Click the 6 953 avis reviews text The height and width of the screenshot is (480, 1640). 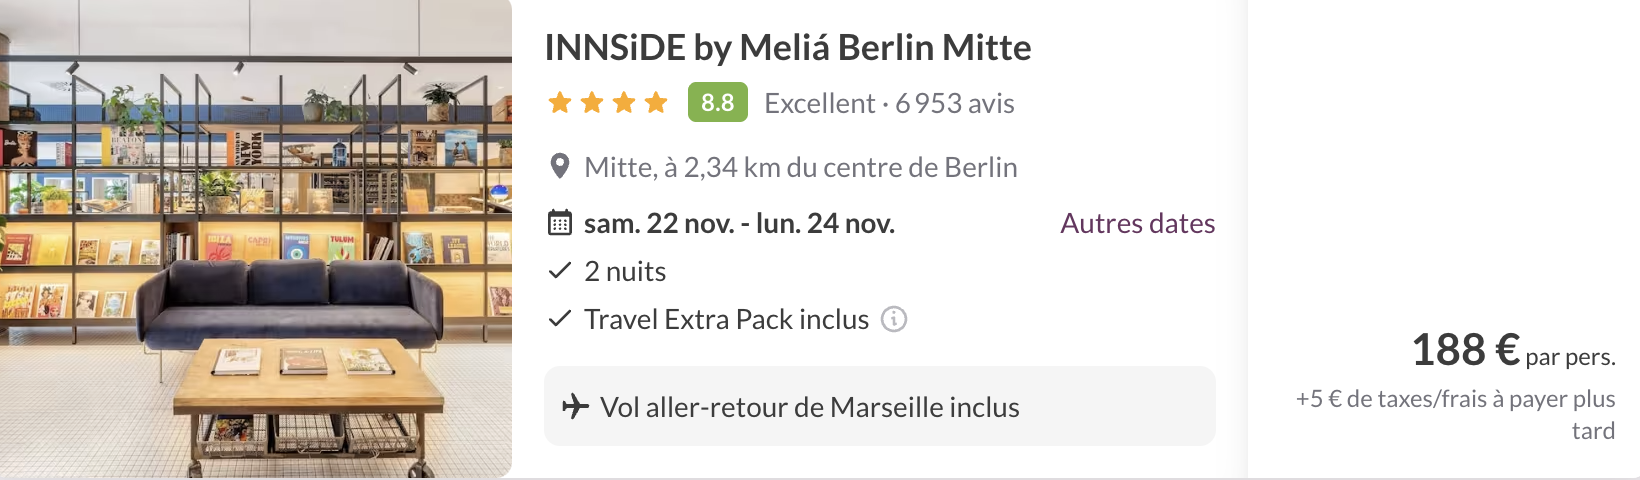pyautogui.click(x=954, y=103)
